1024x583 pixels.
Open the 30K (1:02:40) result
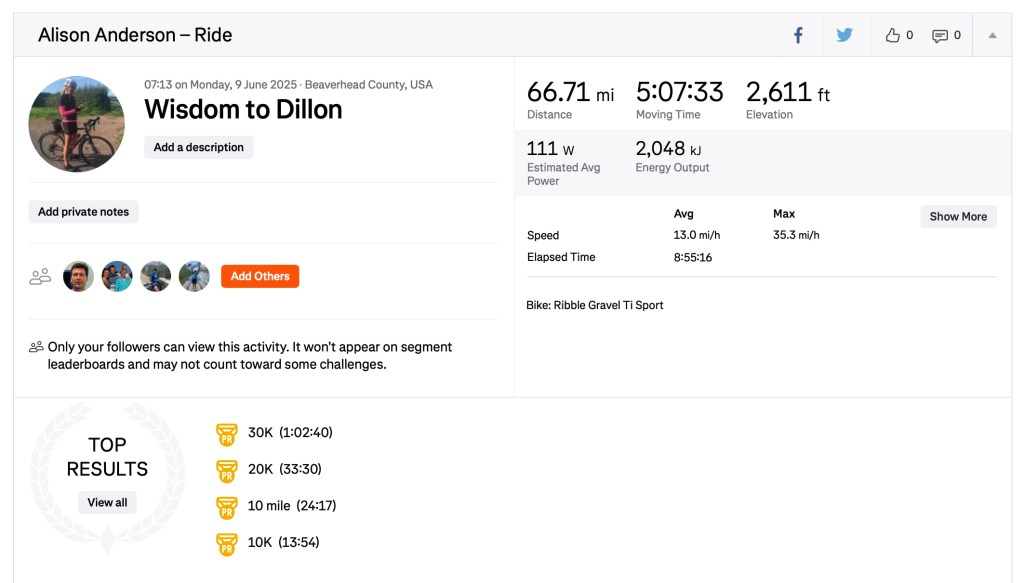pos(290,433)
